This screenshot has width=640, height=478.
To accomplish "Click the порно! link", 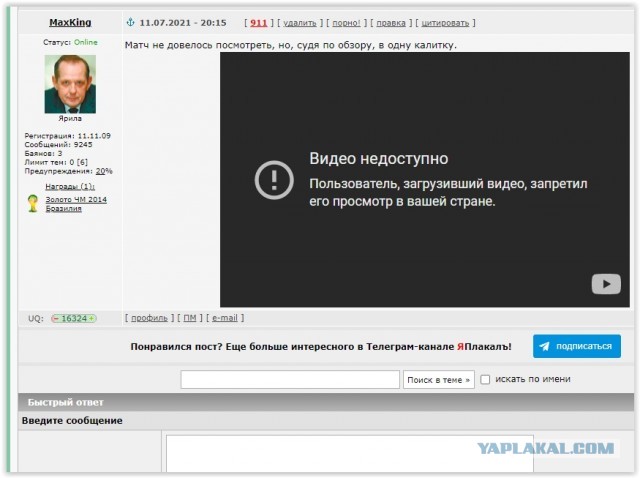I will pos(346,23).
